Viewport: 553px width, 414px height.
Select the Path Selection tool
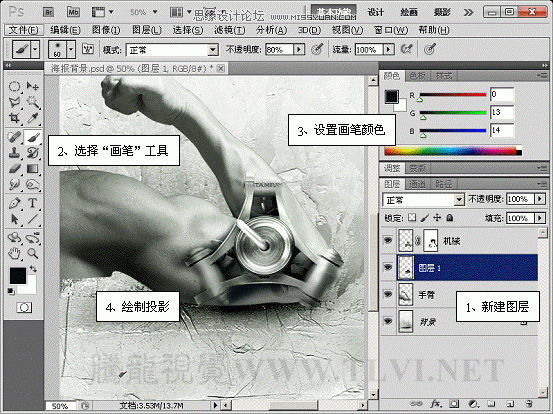(x=14, y=219)
